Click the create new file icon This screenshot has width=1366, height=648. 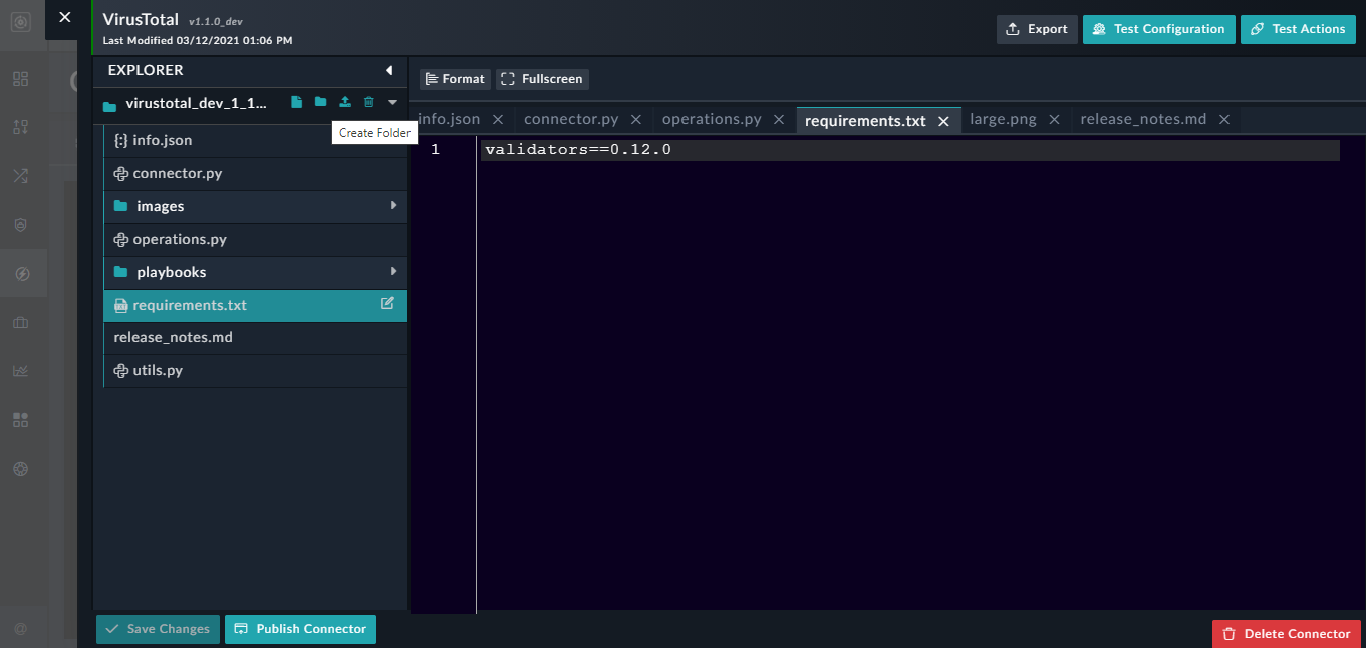click(296, 102)
